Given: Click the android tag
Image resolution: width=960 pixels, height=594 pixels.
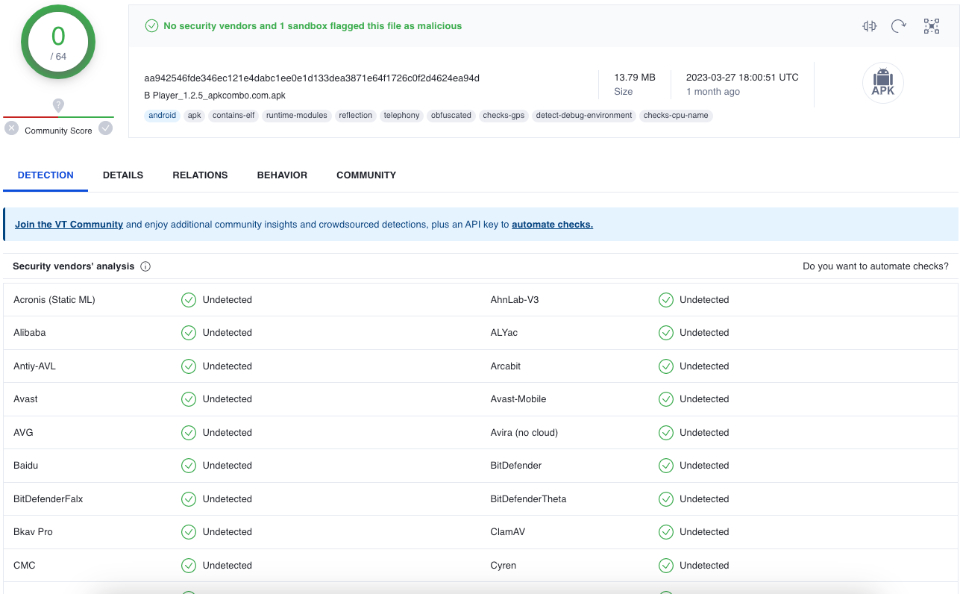Looking at the screenshot, I should pyautogui.click(x=162, y=115).
